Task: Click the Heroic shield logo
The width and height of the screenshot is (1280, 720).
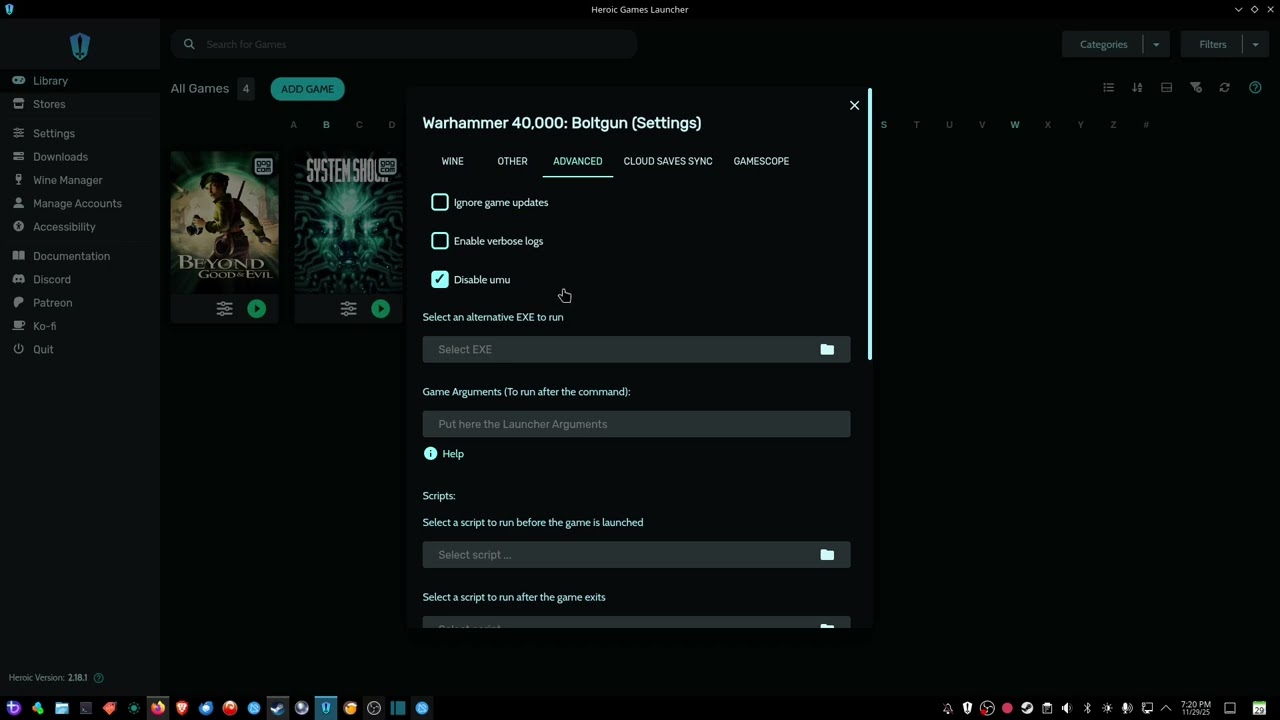Action: tap(80, 46)
